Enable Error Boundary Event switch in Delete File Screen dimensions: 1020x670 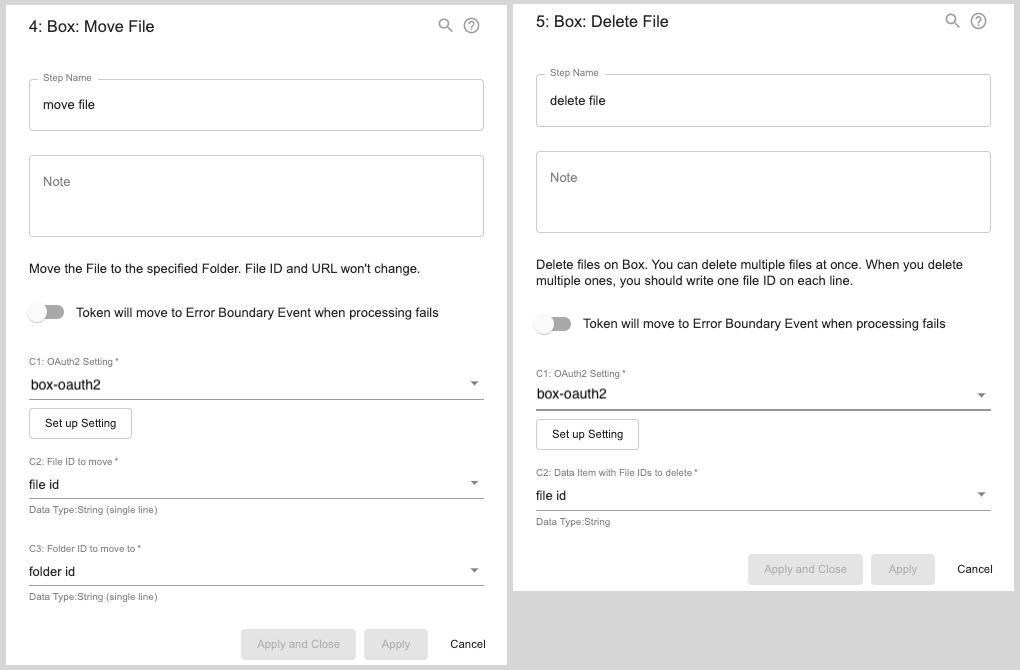click(x=553, y=324)
